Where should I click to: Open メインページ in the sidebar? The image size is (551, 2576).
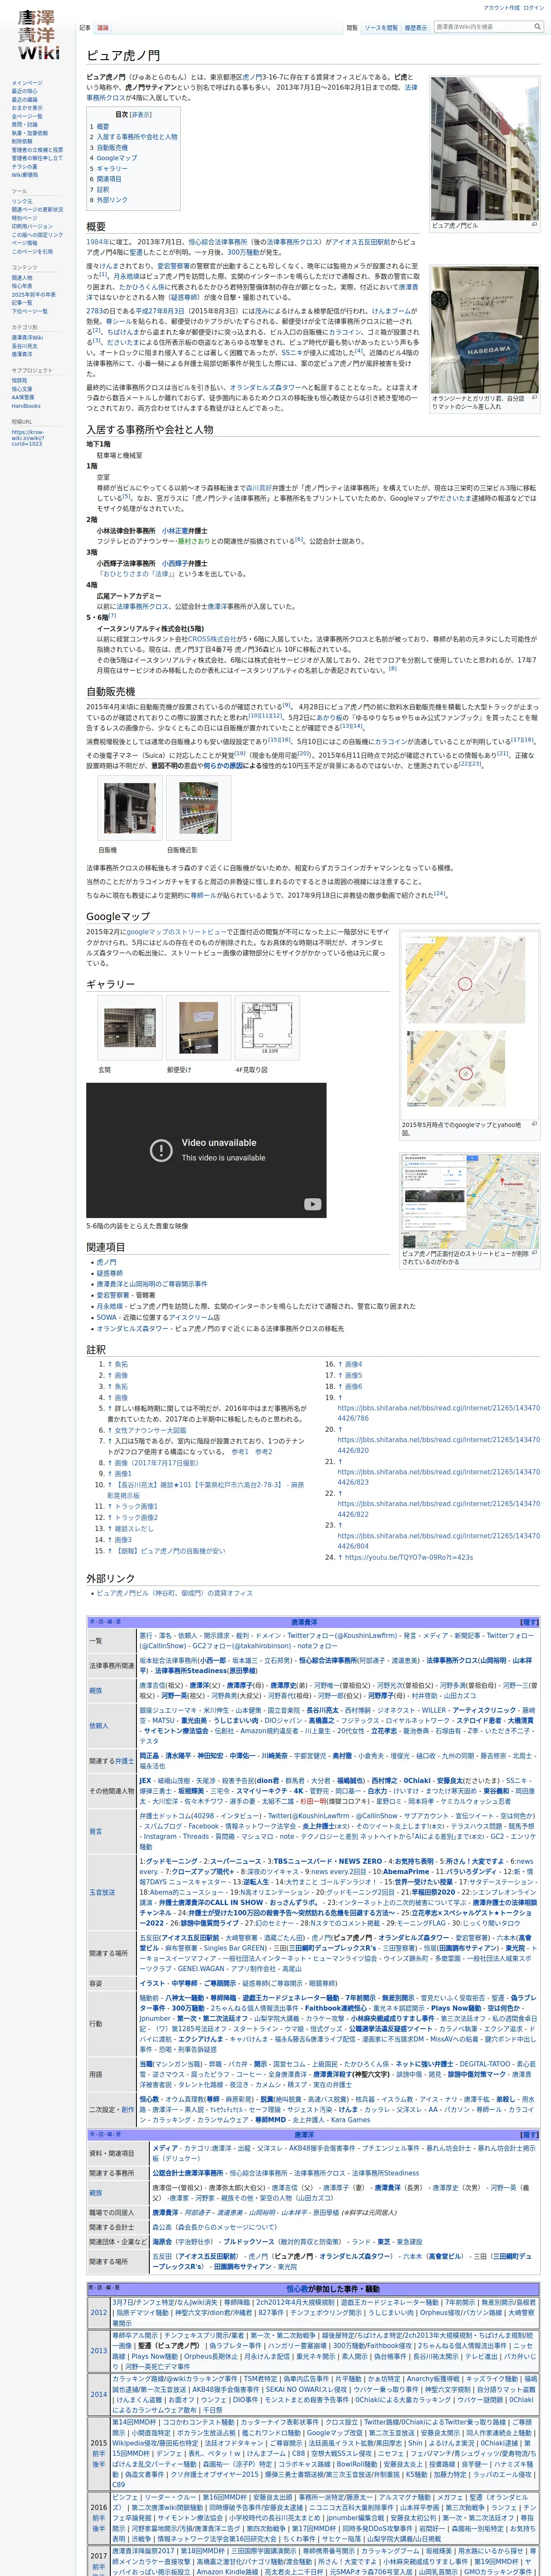(x=27, y=83)
